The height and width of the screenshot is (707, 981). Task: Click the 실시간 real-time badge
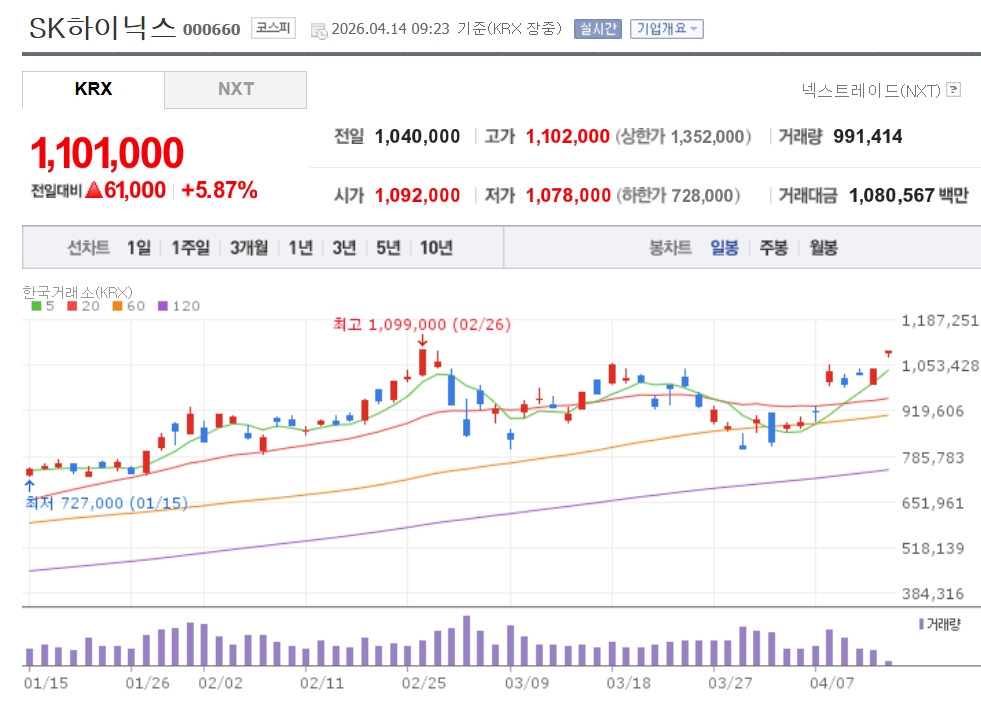[597, 29]
